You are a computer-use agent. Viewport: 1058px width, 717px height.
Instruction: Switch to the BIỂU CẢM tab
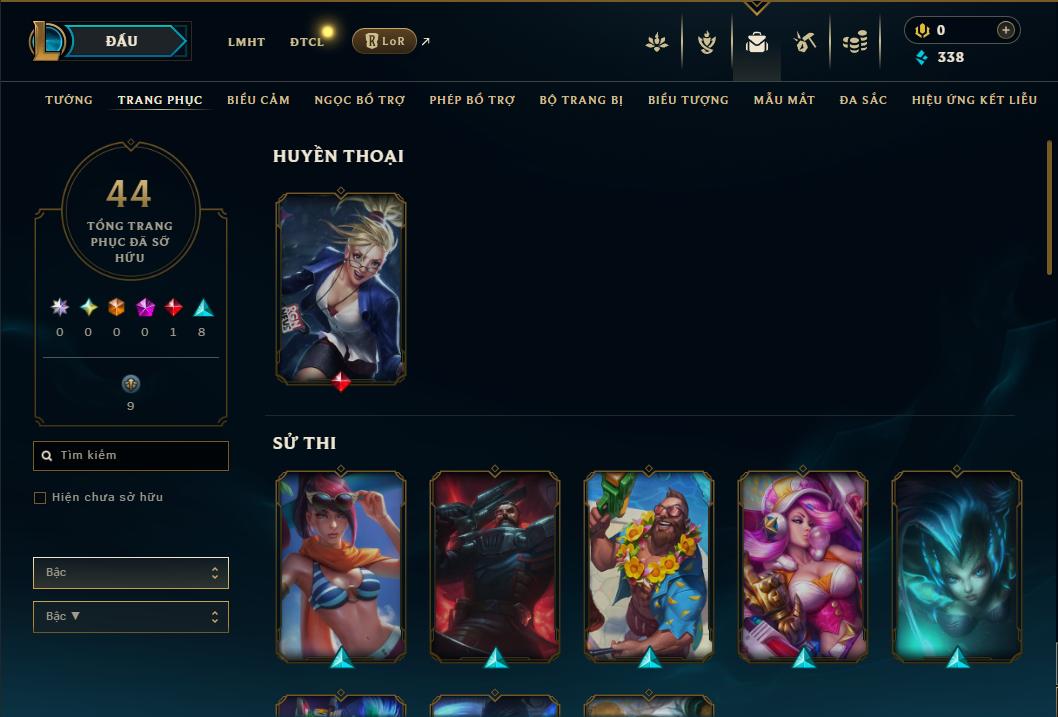tap(258, 100)
